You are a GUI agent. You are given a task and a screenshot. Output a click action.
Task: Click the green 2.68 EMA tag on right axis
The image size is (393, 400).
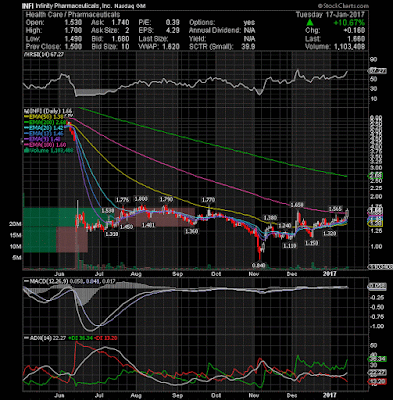point(375,175)
